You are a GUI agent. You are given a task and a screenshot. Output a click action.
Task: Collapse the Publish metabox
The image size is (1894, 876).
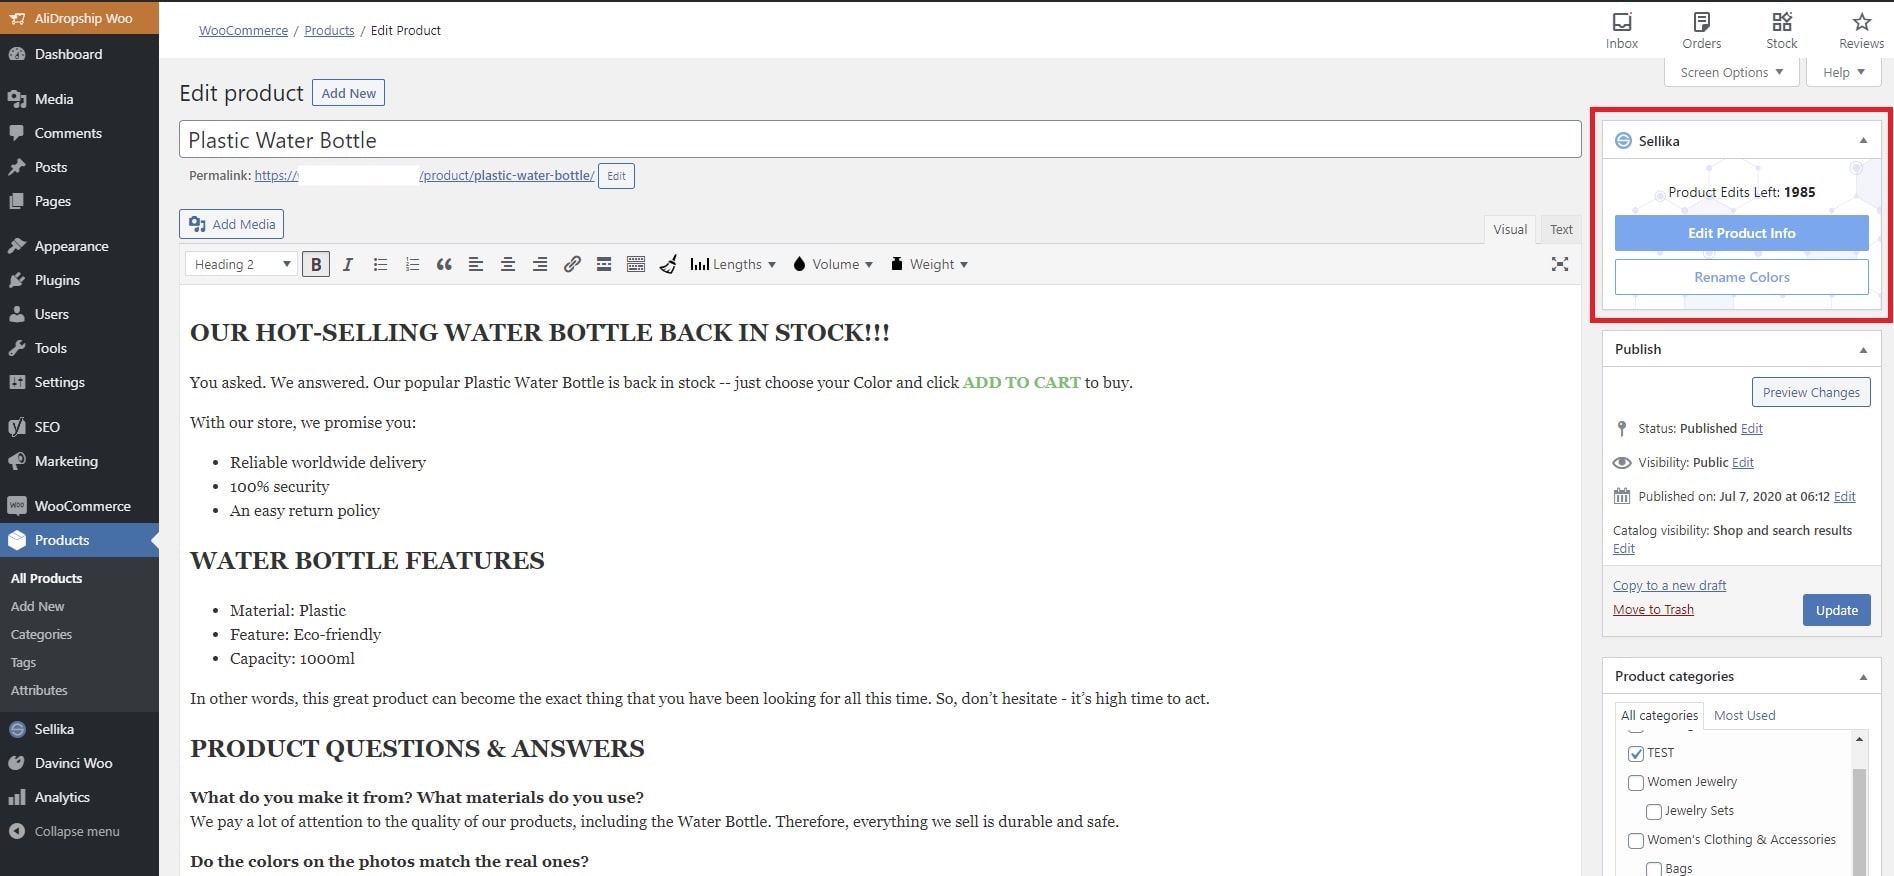(x=1862, y=350)
